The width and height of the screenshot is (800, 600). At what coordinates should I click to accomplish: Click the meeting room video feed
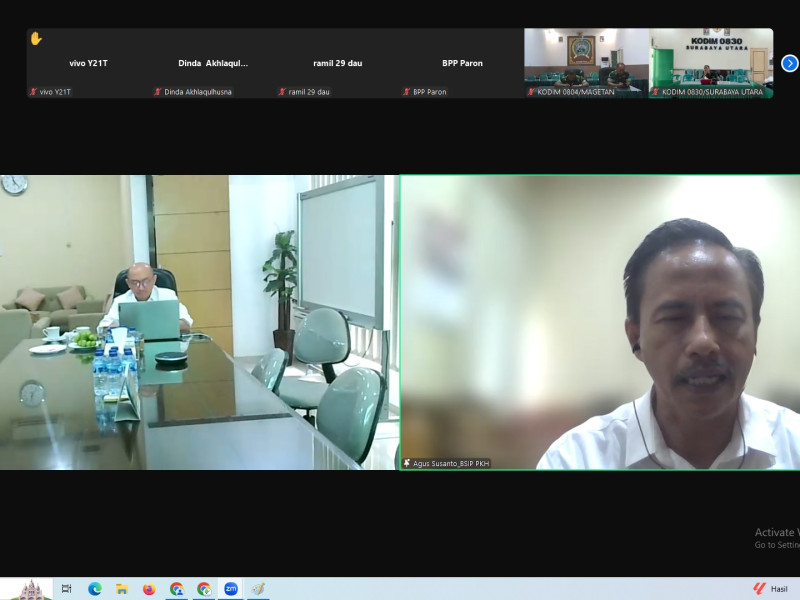tap(198, 322)
